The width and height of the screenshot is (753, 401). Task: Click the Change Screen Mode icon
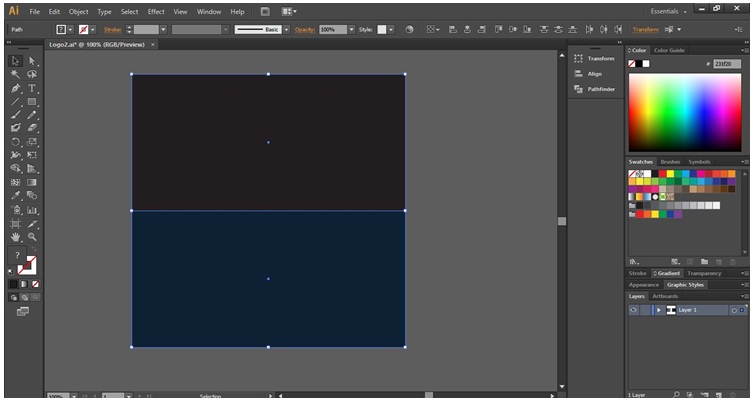(23, 312)
